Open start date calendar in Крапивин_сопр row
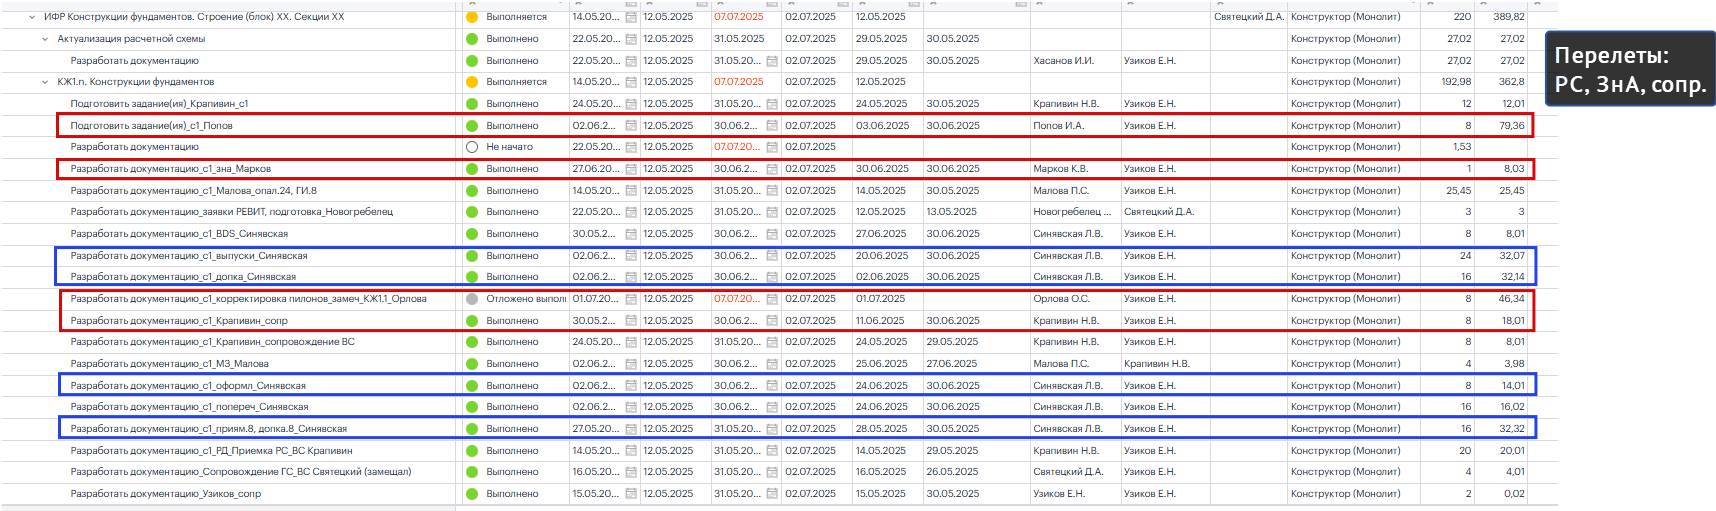Image resolution: width=1716 pixels, height=511 pixels. point(631,321)
